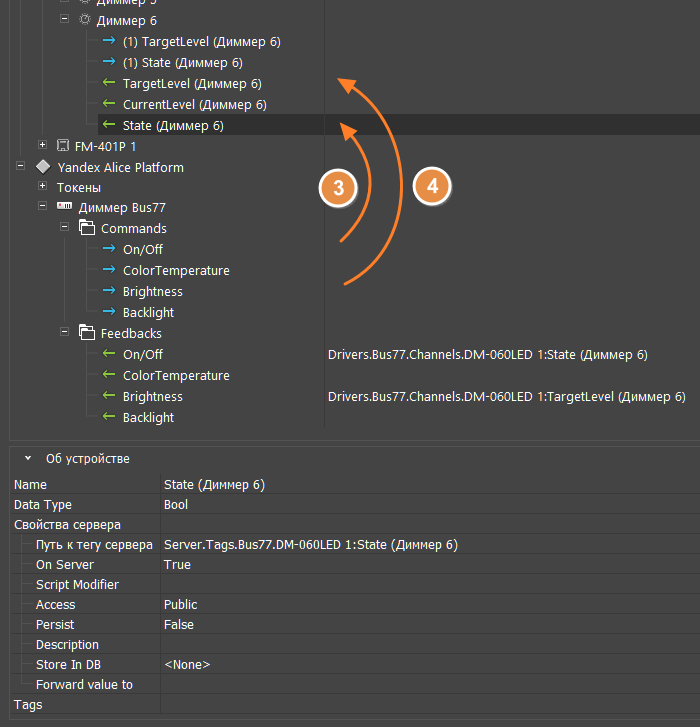This screenshot has height=727, width=700.
Task: Click the Commands folder icon
Action: click(x=86, y=229)
